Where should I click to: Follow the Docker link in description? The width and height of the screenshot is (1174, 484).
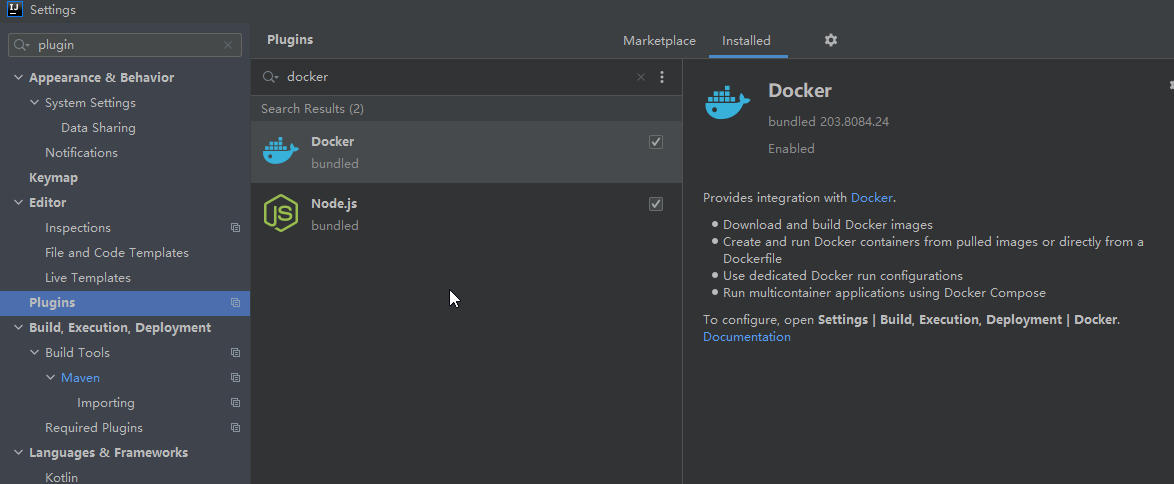point(871,198)
